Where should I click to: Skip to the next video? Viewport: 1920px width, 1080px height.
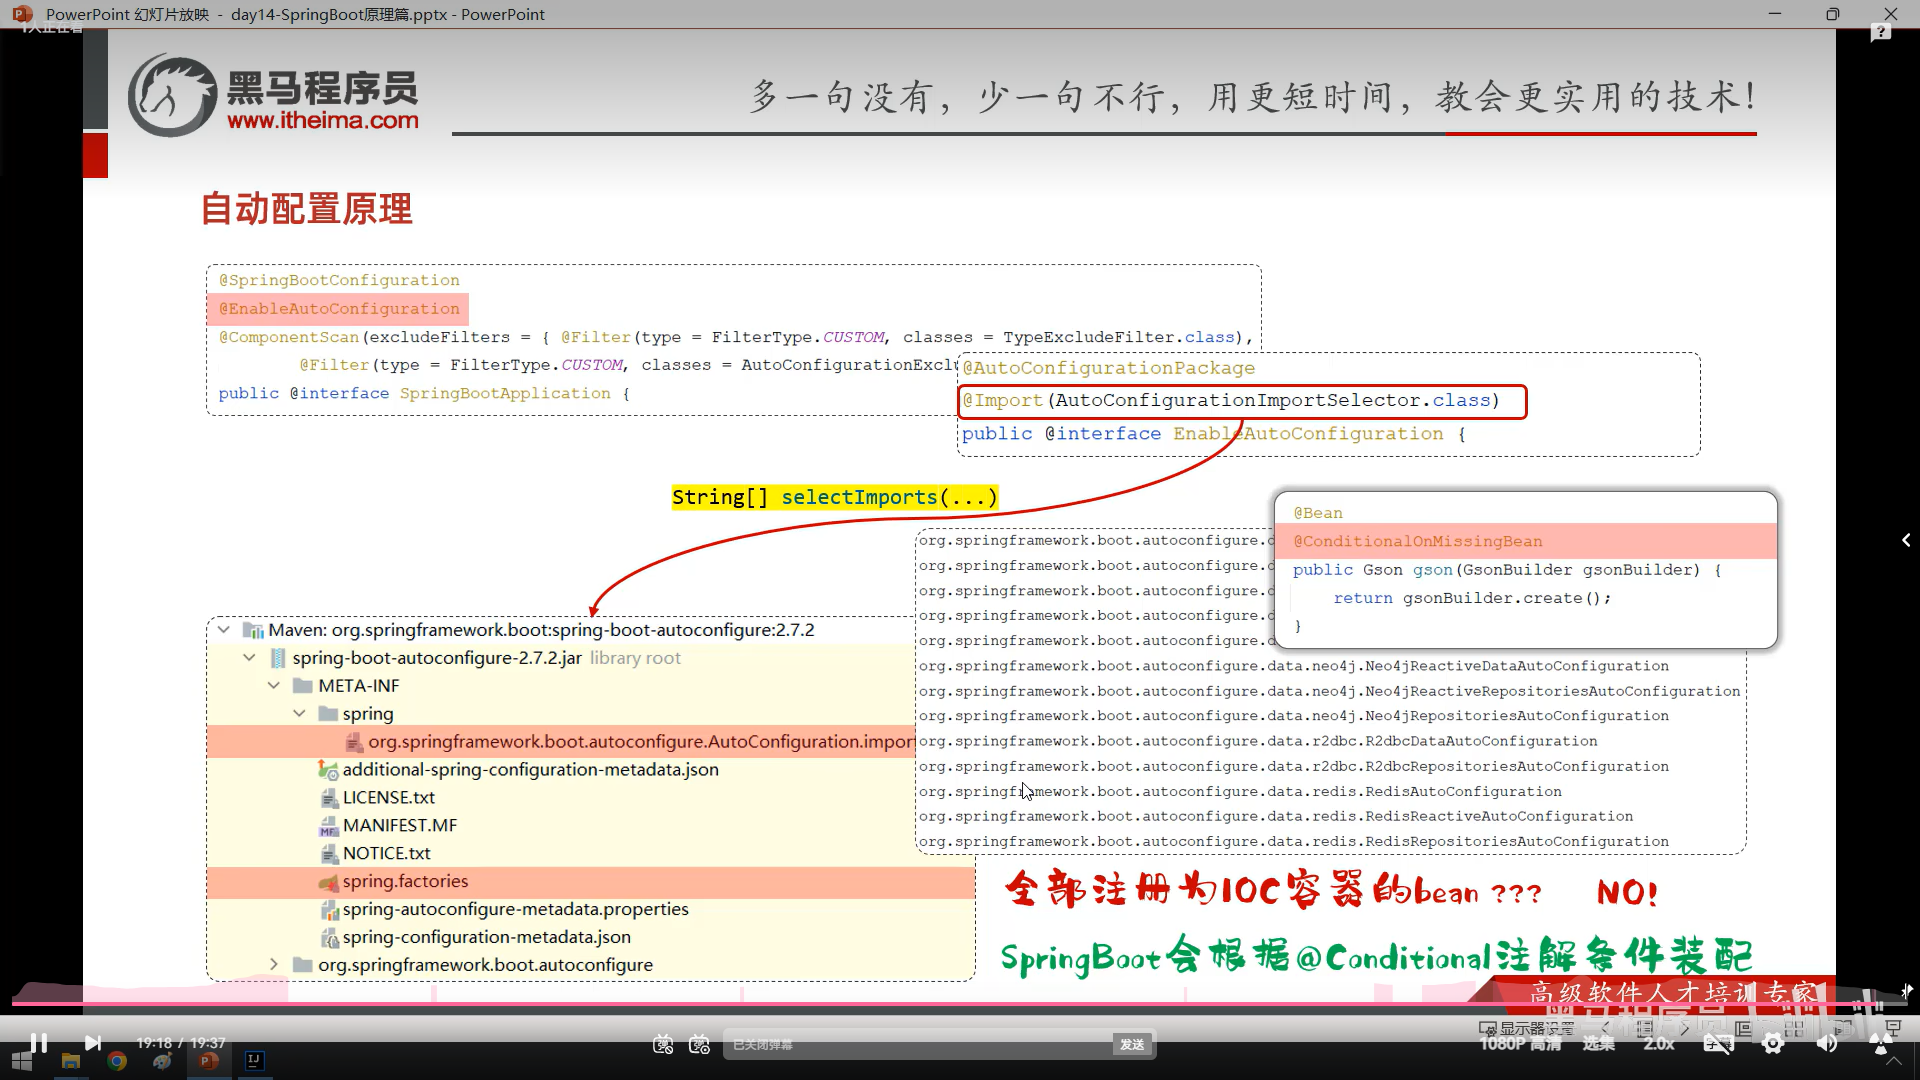click(92, 1043)
